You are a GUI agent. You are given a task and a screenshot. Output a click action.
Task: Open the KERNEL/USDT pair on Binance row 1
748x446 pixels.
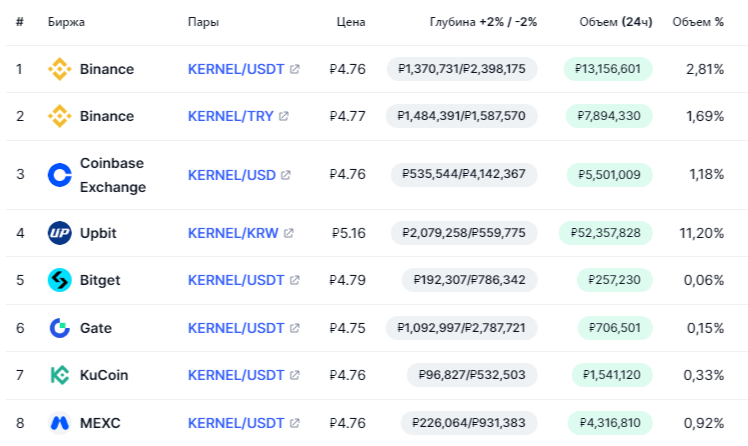236,69
